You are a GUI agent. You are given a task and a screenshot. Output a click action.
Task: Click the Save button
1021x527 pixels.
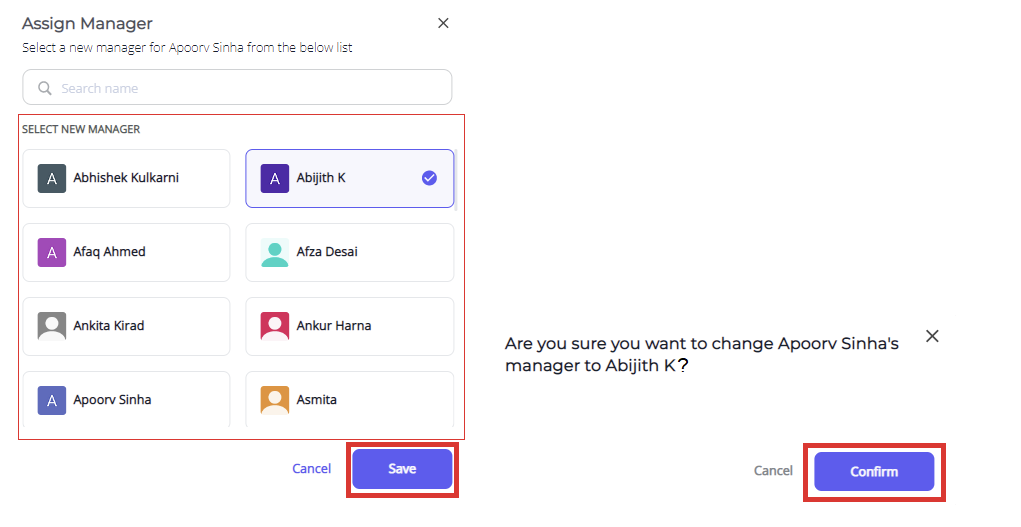tap(402, 469)
